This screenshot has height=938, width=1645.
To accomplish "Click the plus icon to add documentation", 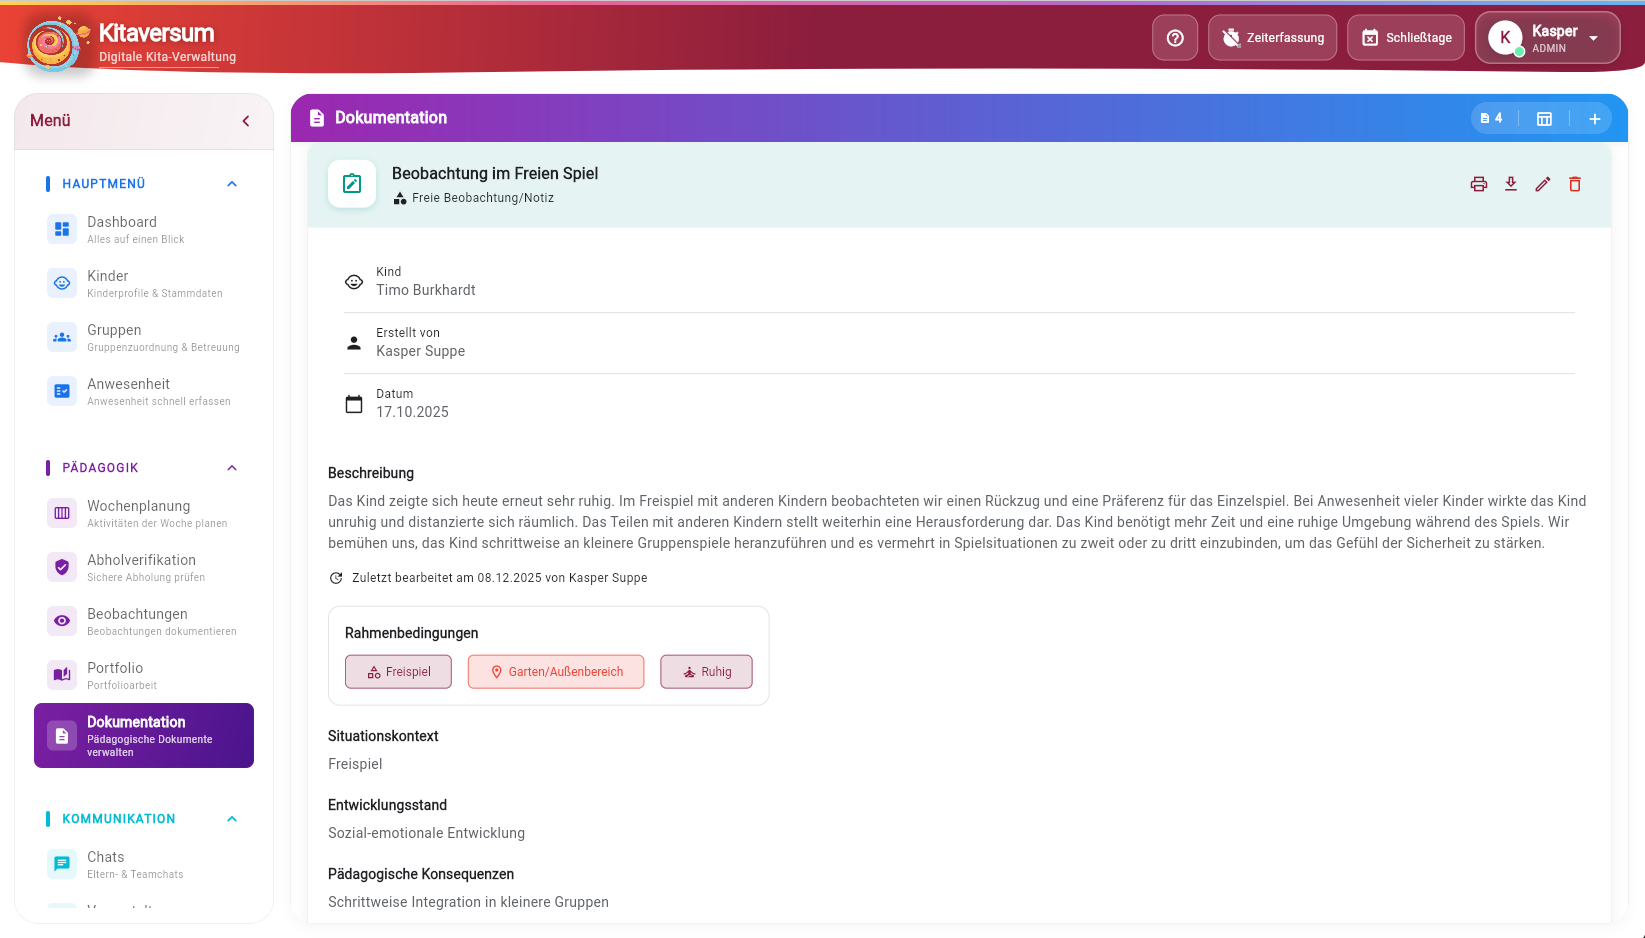I will 1594,119.
